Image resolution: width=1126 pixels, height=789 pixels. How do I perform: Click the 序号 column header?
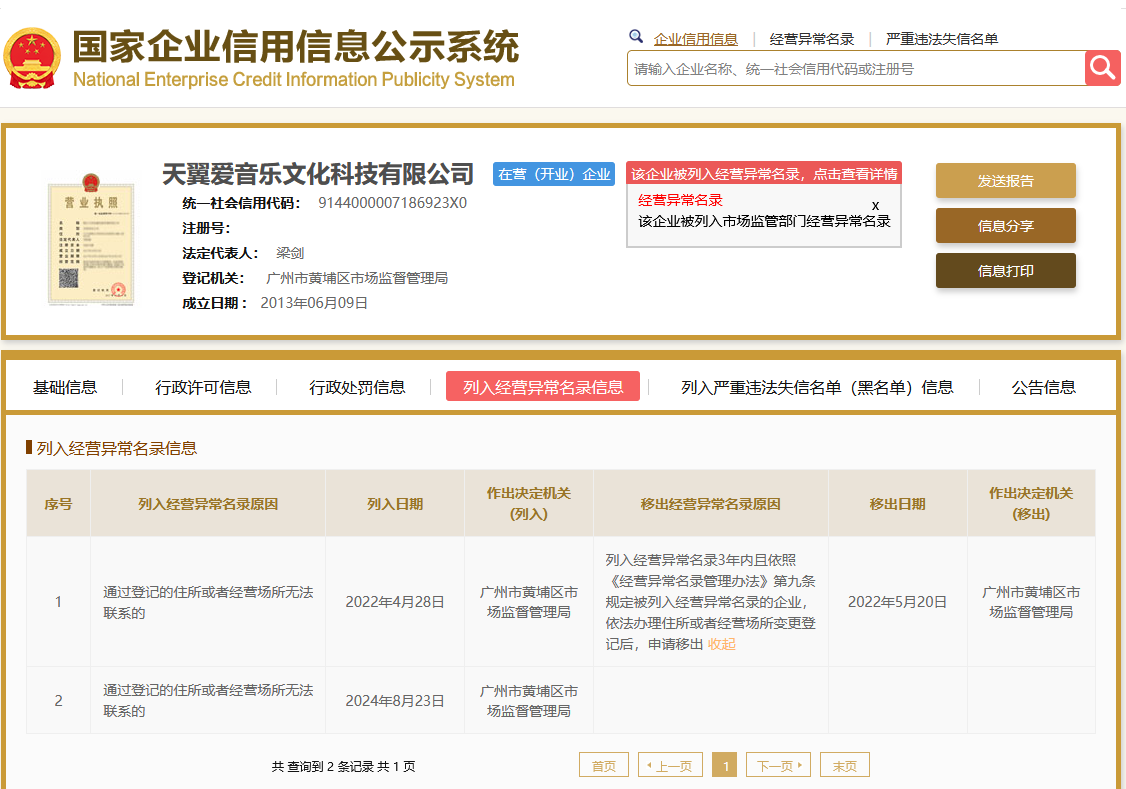pyautogui.click(x=58, y=504)
